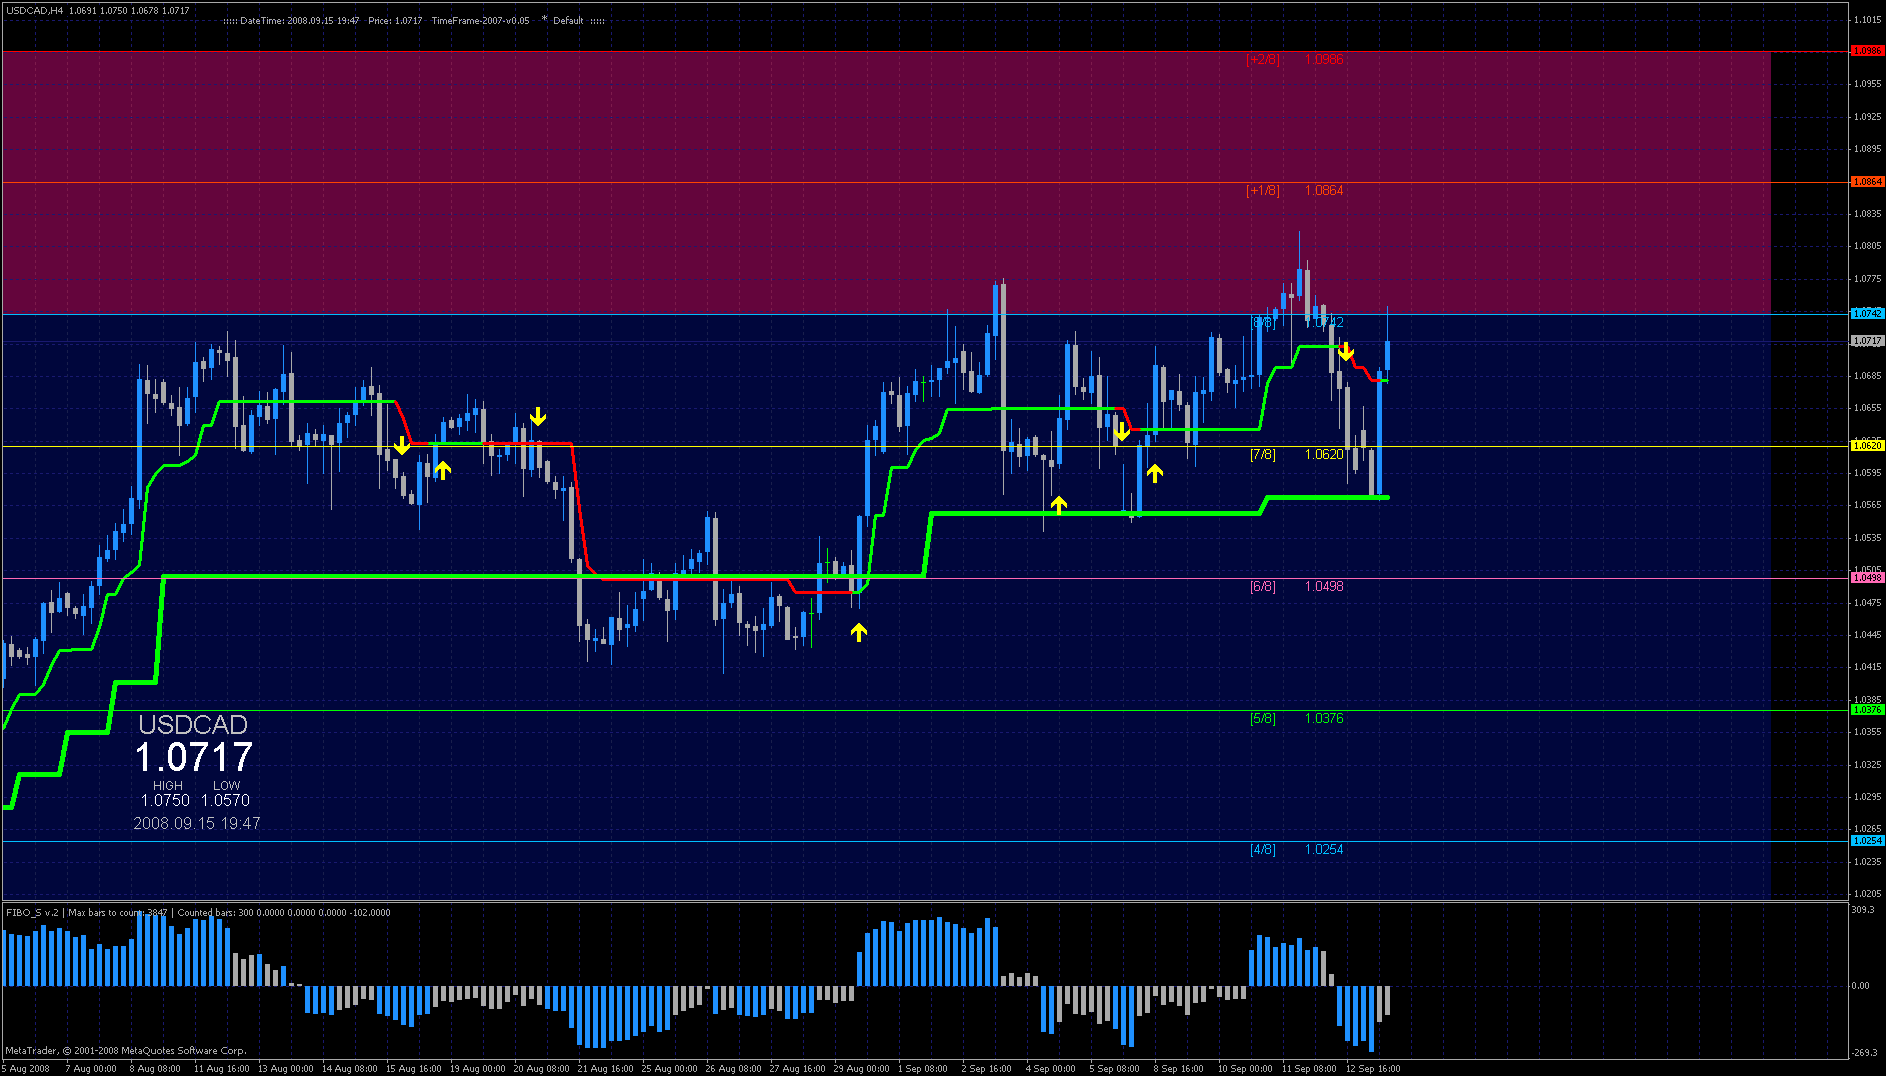Select the '[+2/8]' Murrey level label

coord(1263,59)
